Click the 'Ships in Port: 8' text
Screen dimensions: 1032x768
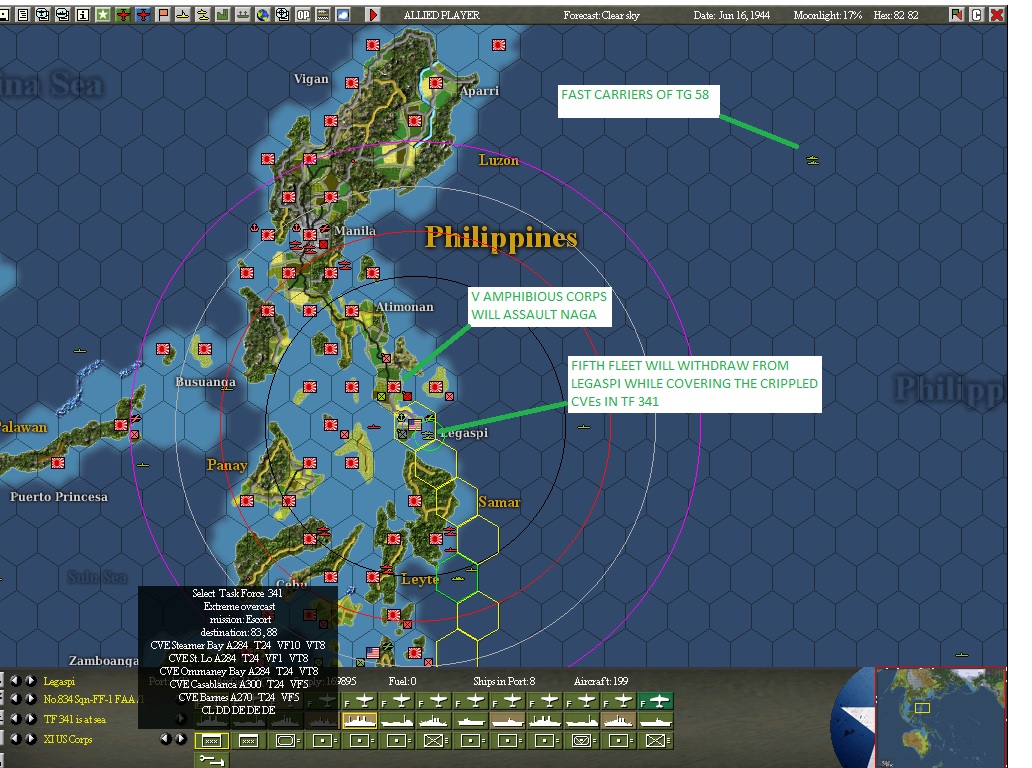pos(504,681)
